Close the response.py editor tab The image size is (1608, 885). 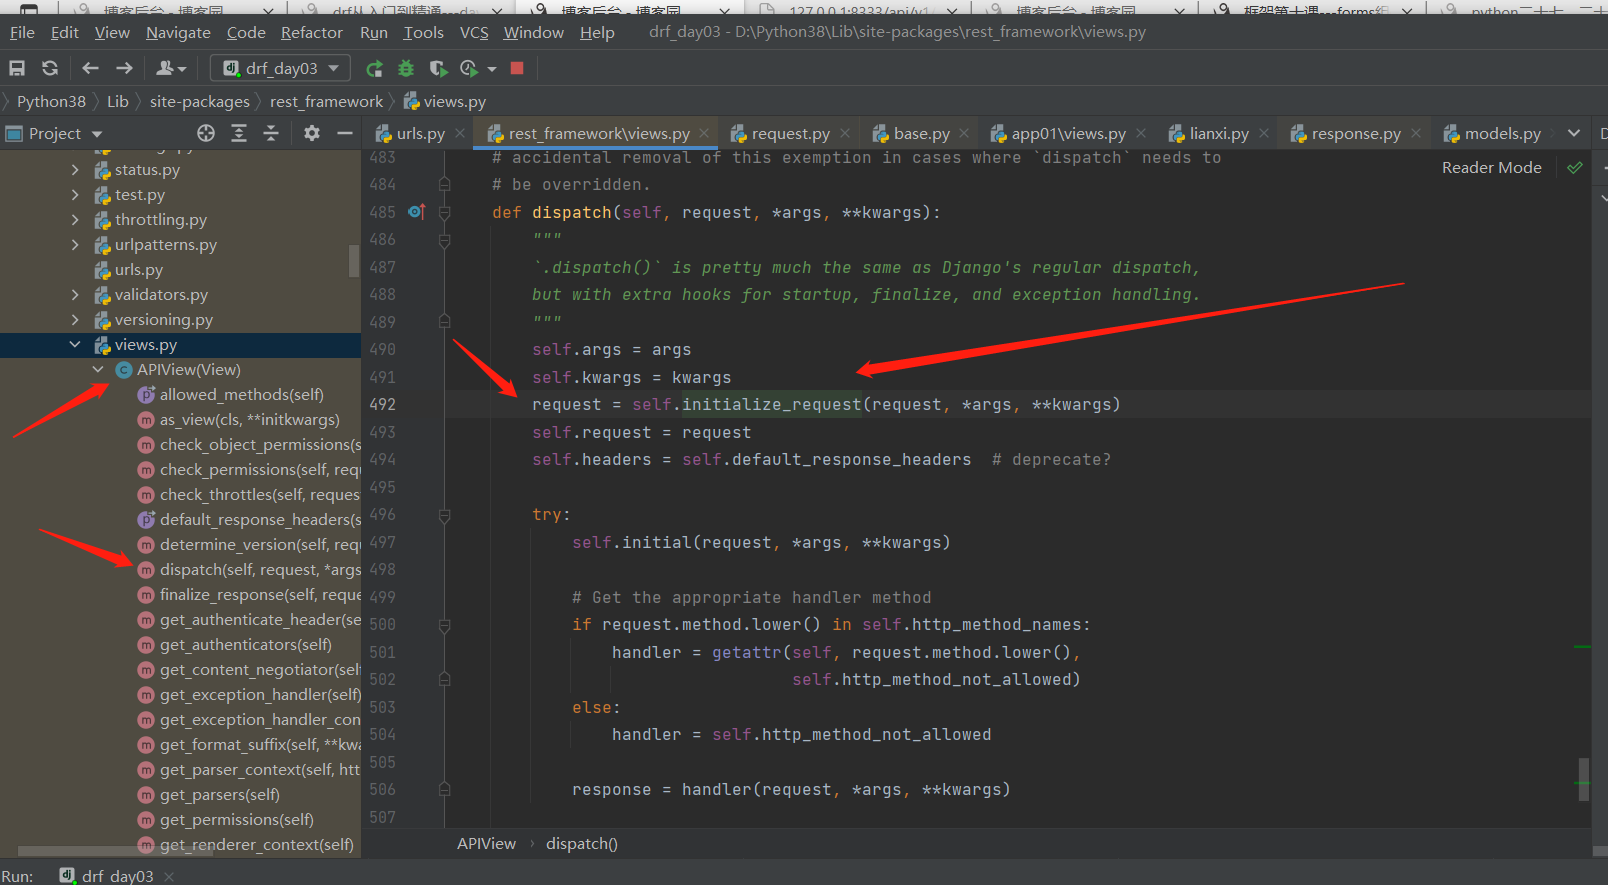1416,133
